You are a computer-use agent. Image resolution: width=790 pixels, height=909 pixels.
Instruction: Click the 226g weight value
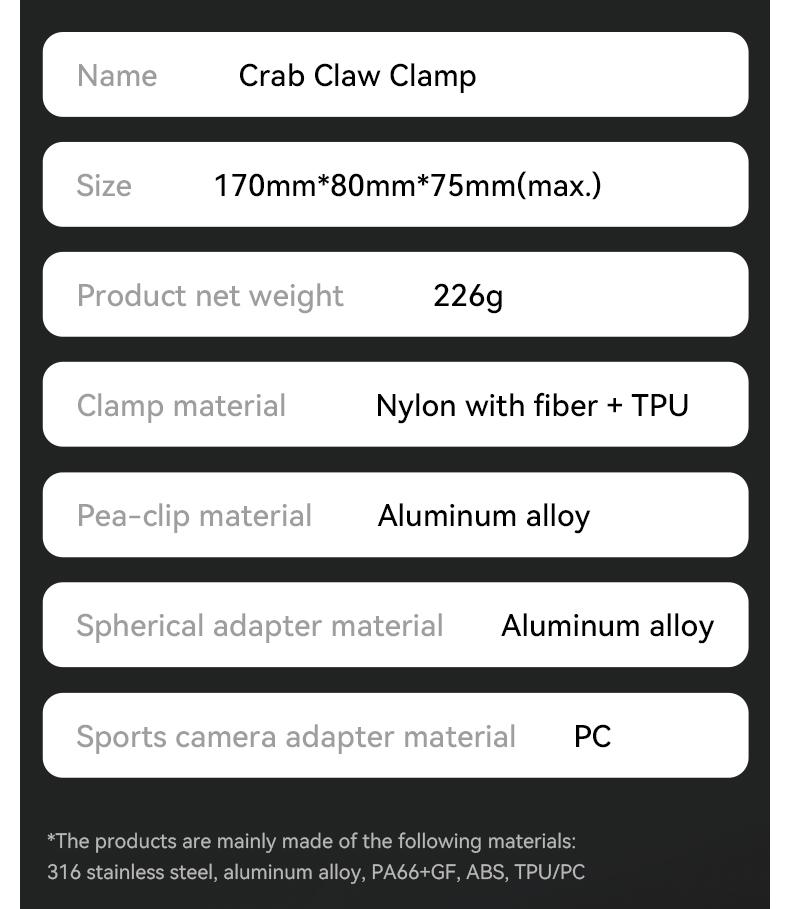coord(468,296)
